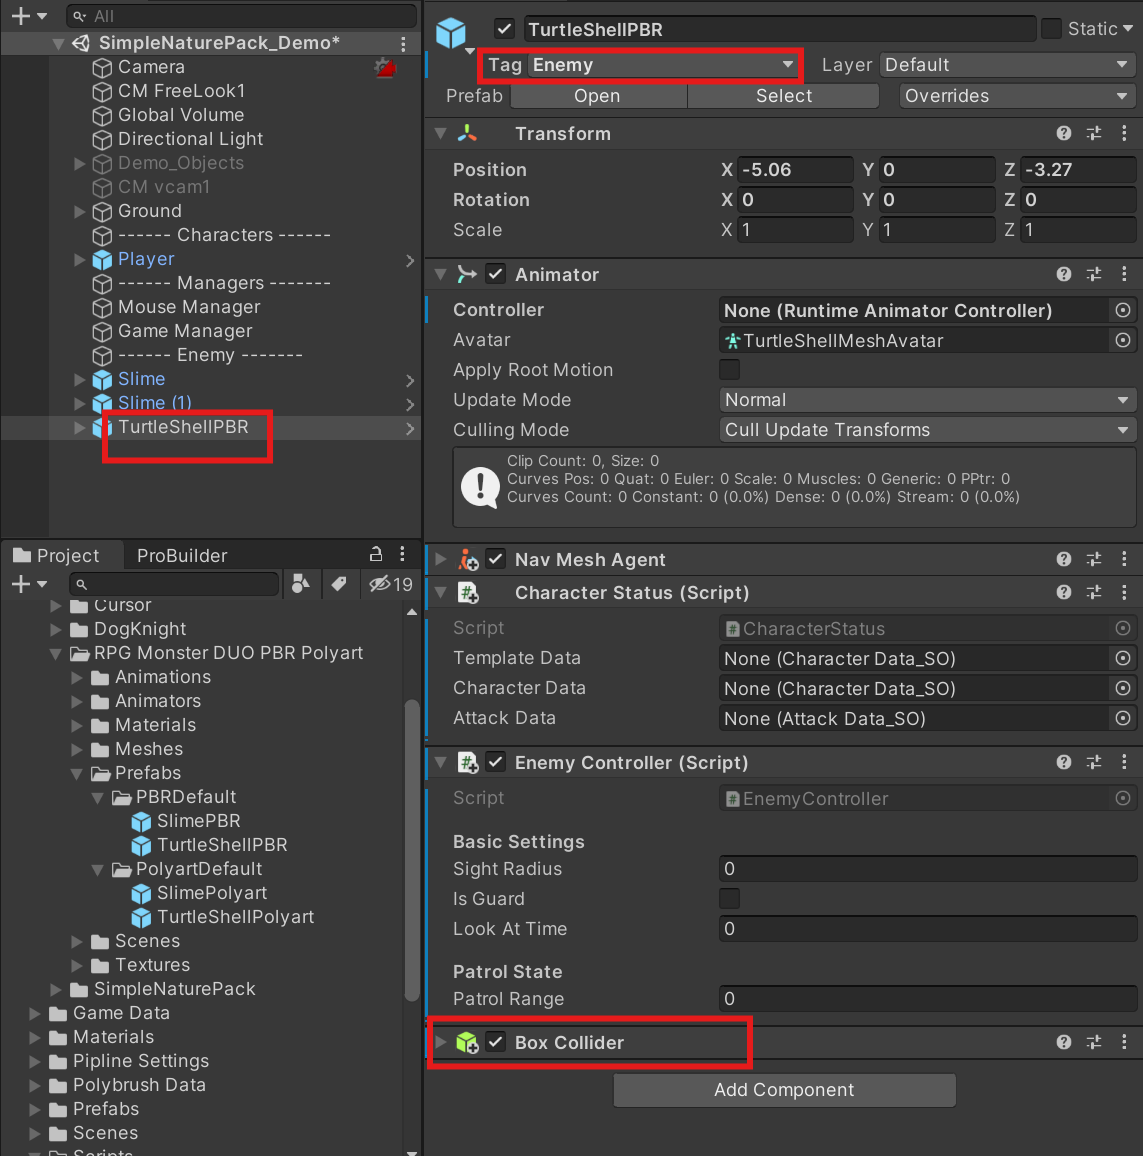Click the Add Component button
1143x1156 pixels.
point(784,1090)
